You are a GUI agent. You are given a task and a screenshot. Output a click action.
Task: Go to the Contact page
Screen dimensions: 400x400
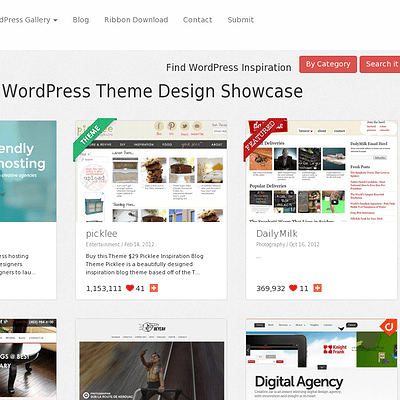pos(197,20)
